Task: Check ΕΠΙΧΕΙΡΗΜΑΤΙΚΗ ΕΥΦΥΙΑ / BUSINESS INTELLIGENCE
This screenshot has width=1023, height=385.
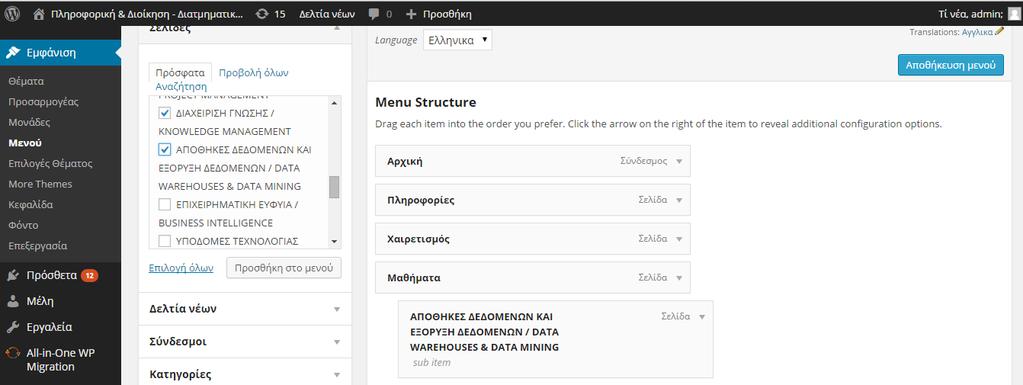Action: click(165, 205)
